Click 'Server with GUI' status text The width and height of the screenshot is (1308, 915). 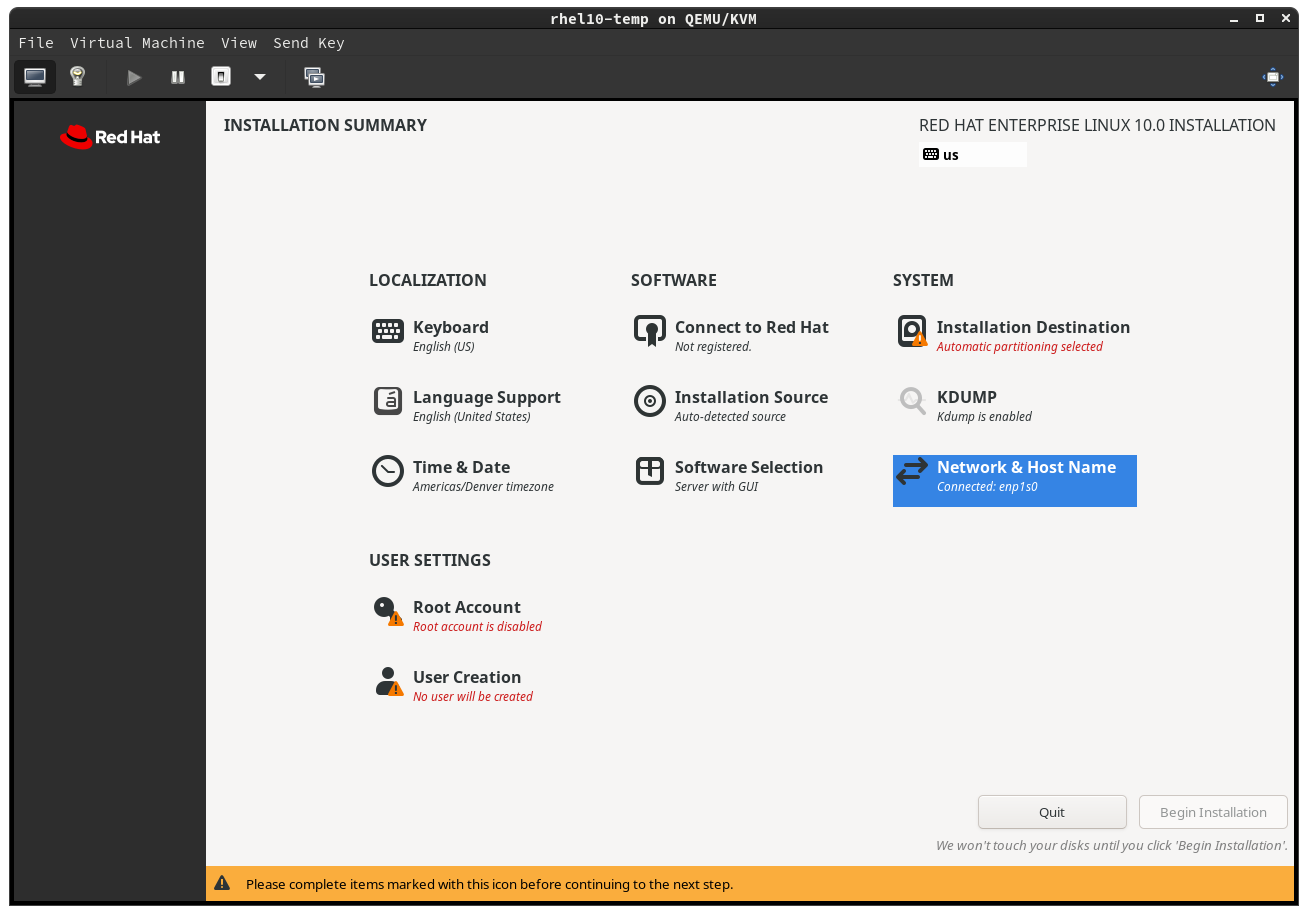(717, 487)
